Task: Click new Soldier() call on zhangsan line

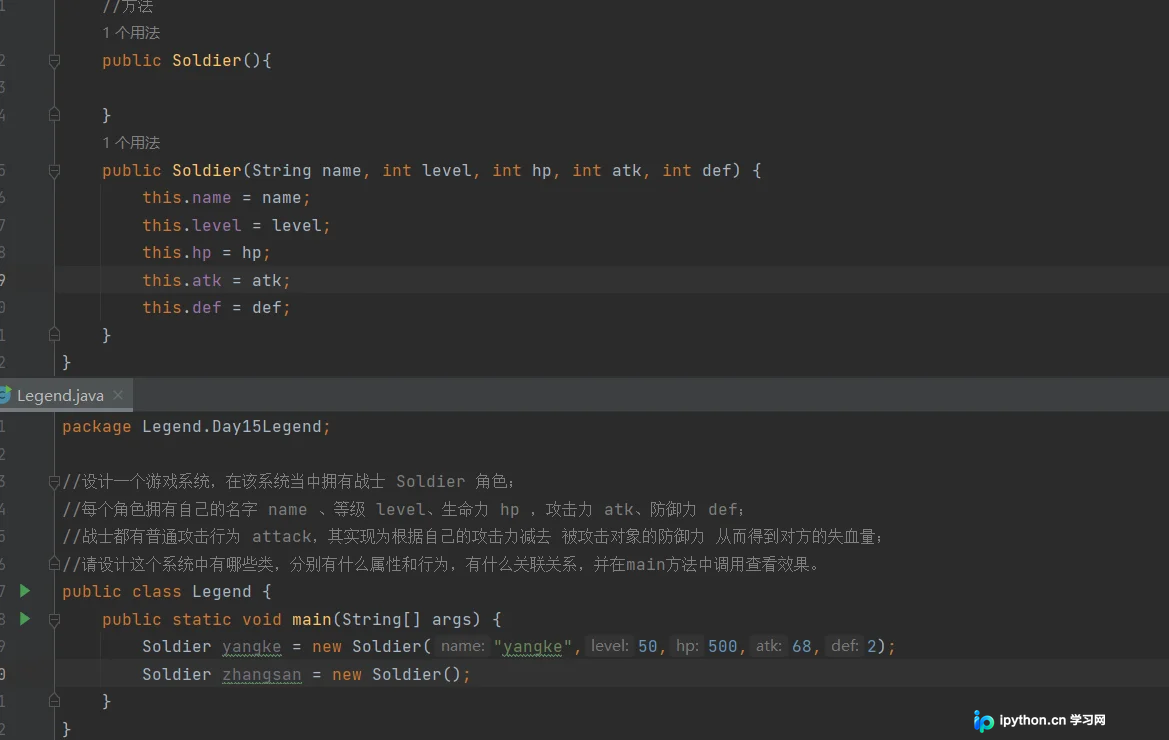Action: (397, 674)
